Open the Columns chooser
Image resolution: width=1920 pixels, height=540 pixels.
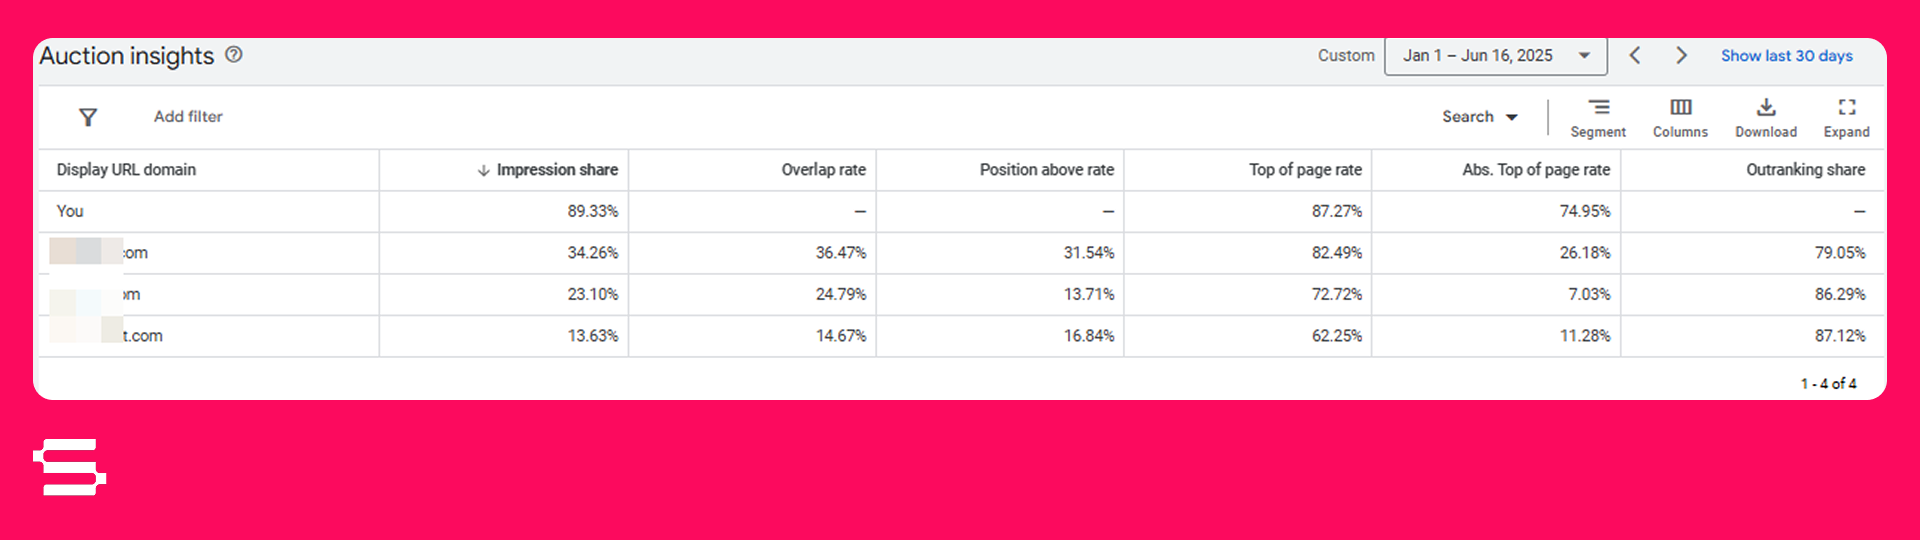coord(1680,117)
